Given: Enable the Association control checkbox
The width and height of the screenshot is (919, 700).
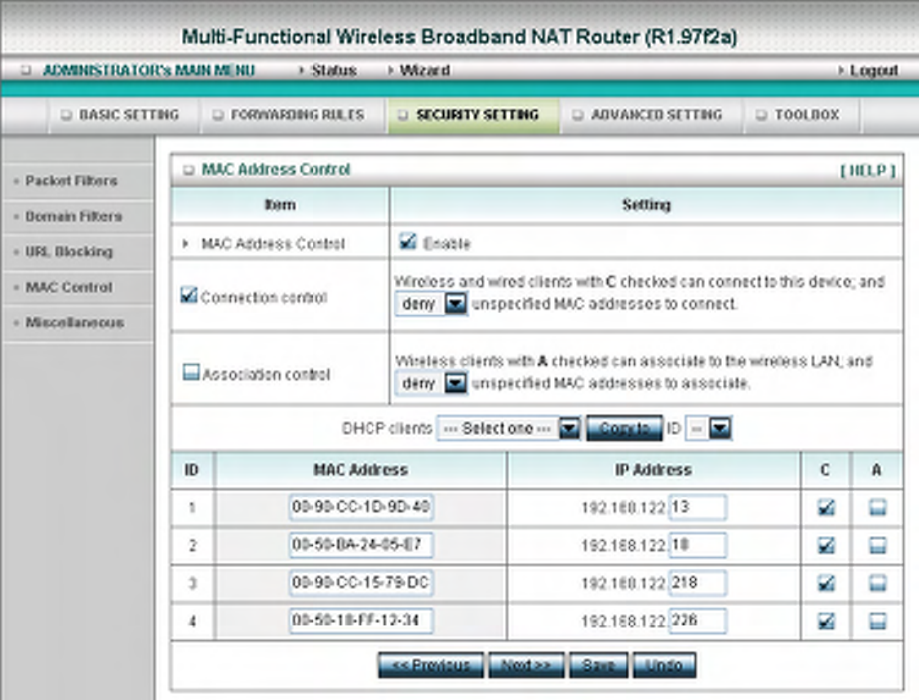Looking at the screenshot, I should 191,372.
